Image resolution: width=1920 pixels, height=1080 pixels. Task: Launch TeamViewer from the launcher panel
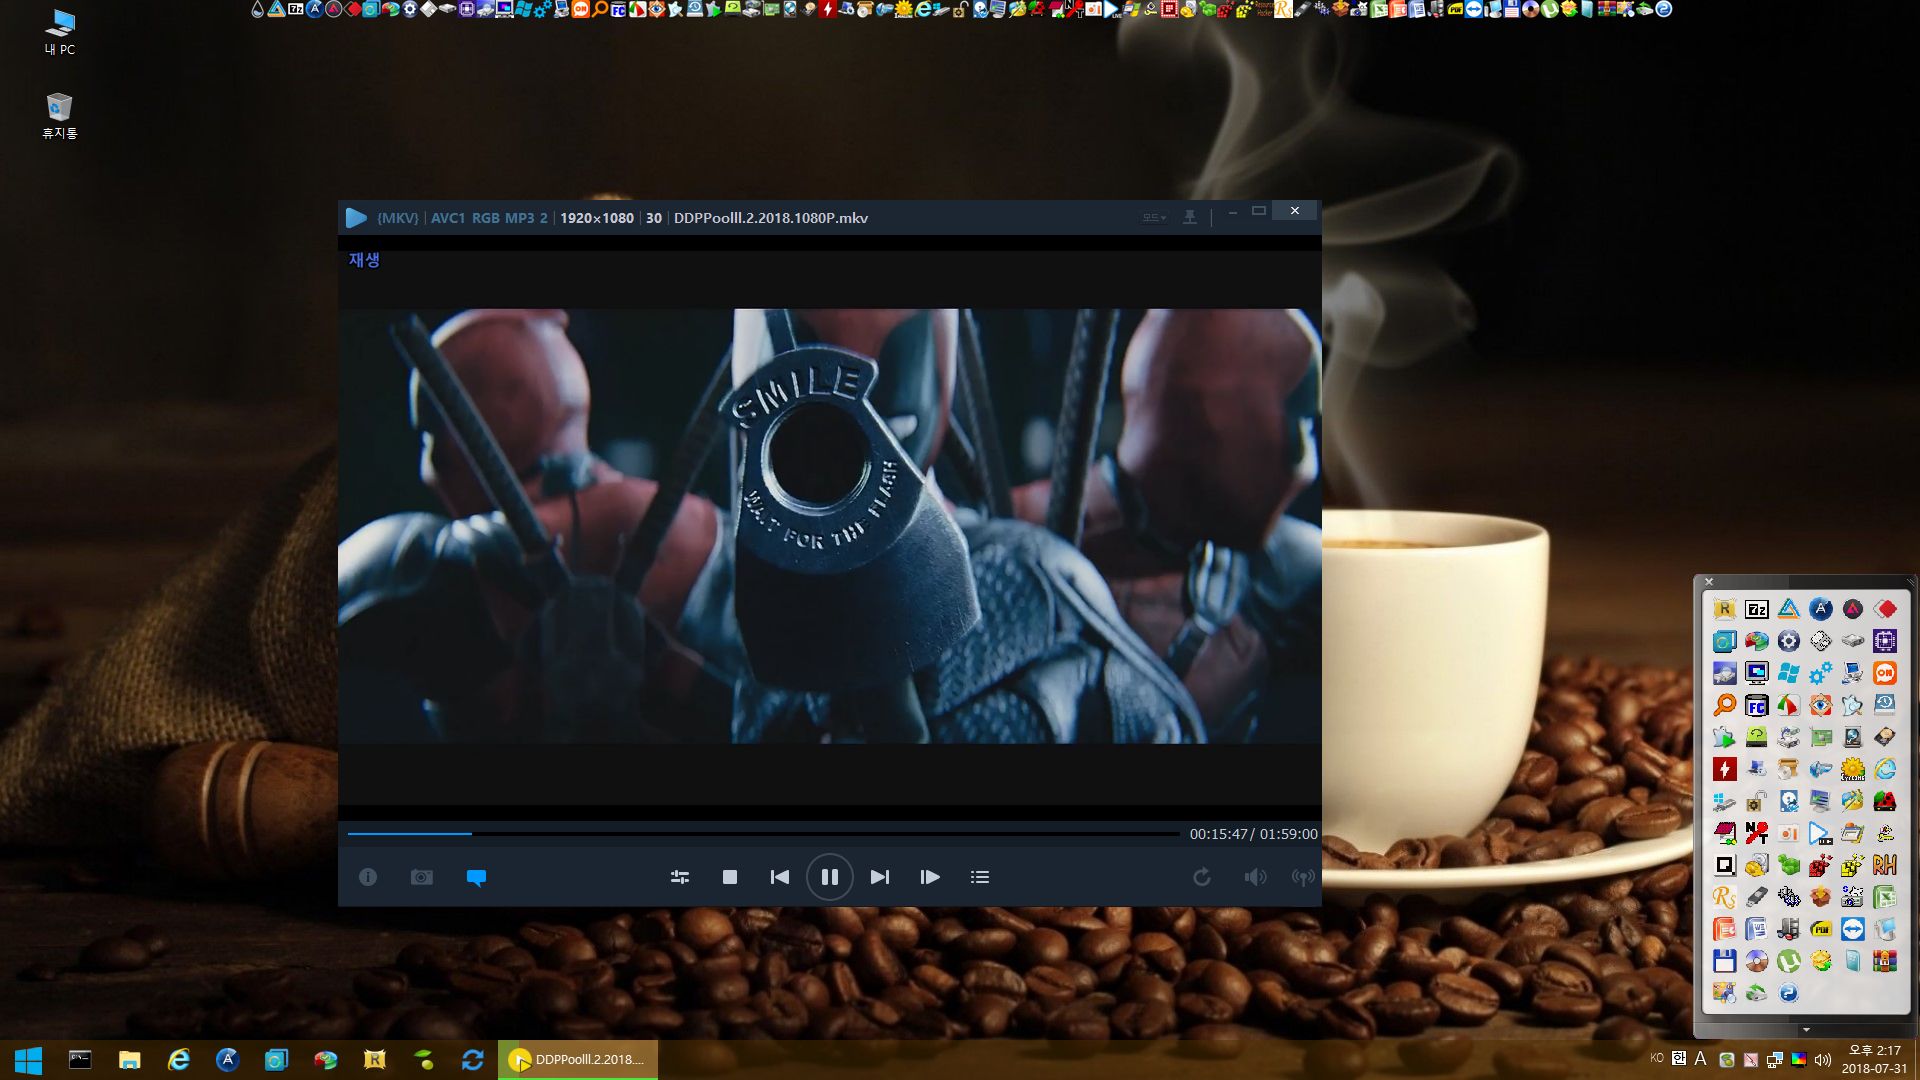(1853, 929)
